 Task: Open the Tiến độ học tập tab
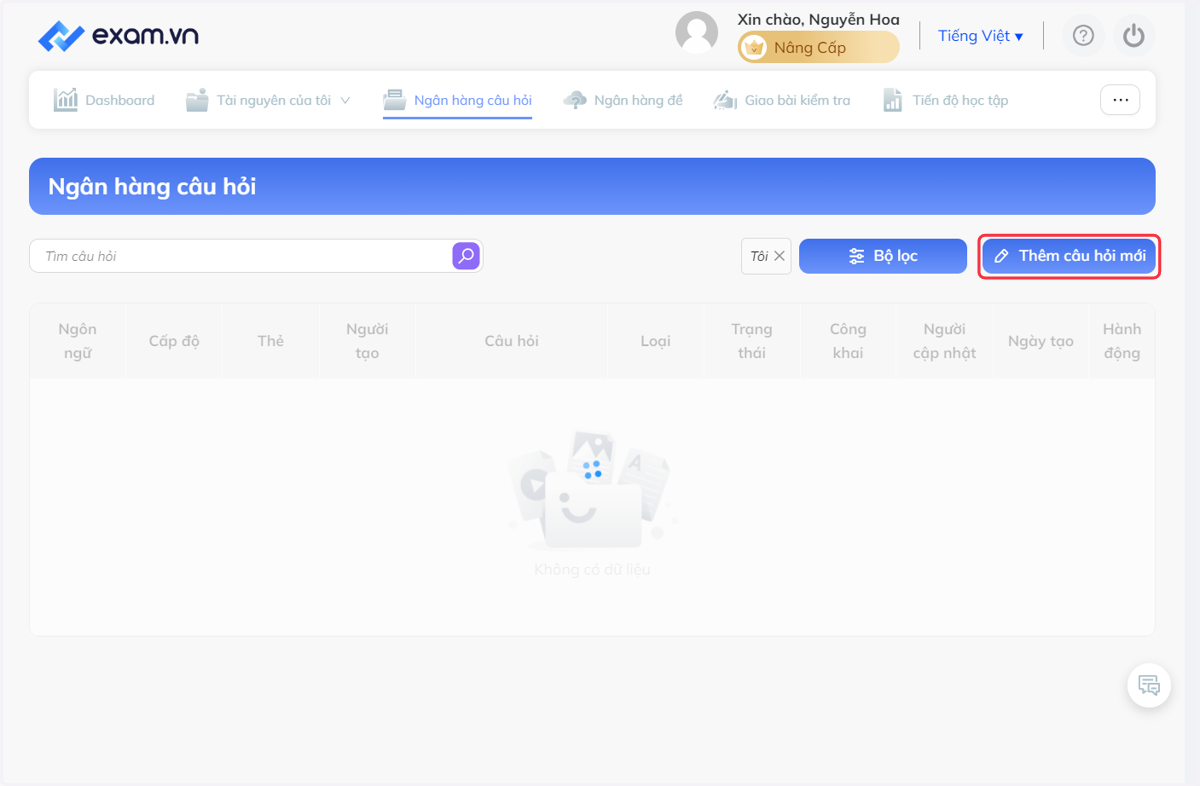pos(945,100)
